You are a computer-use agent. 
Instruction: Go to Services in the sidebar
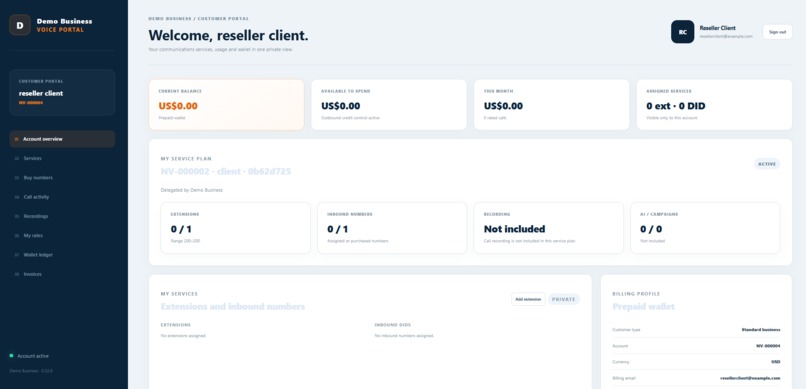pyautogui.click(x=62, y=158)
